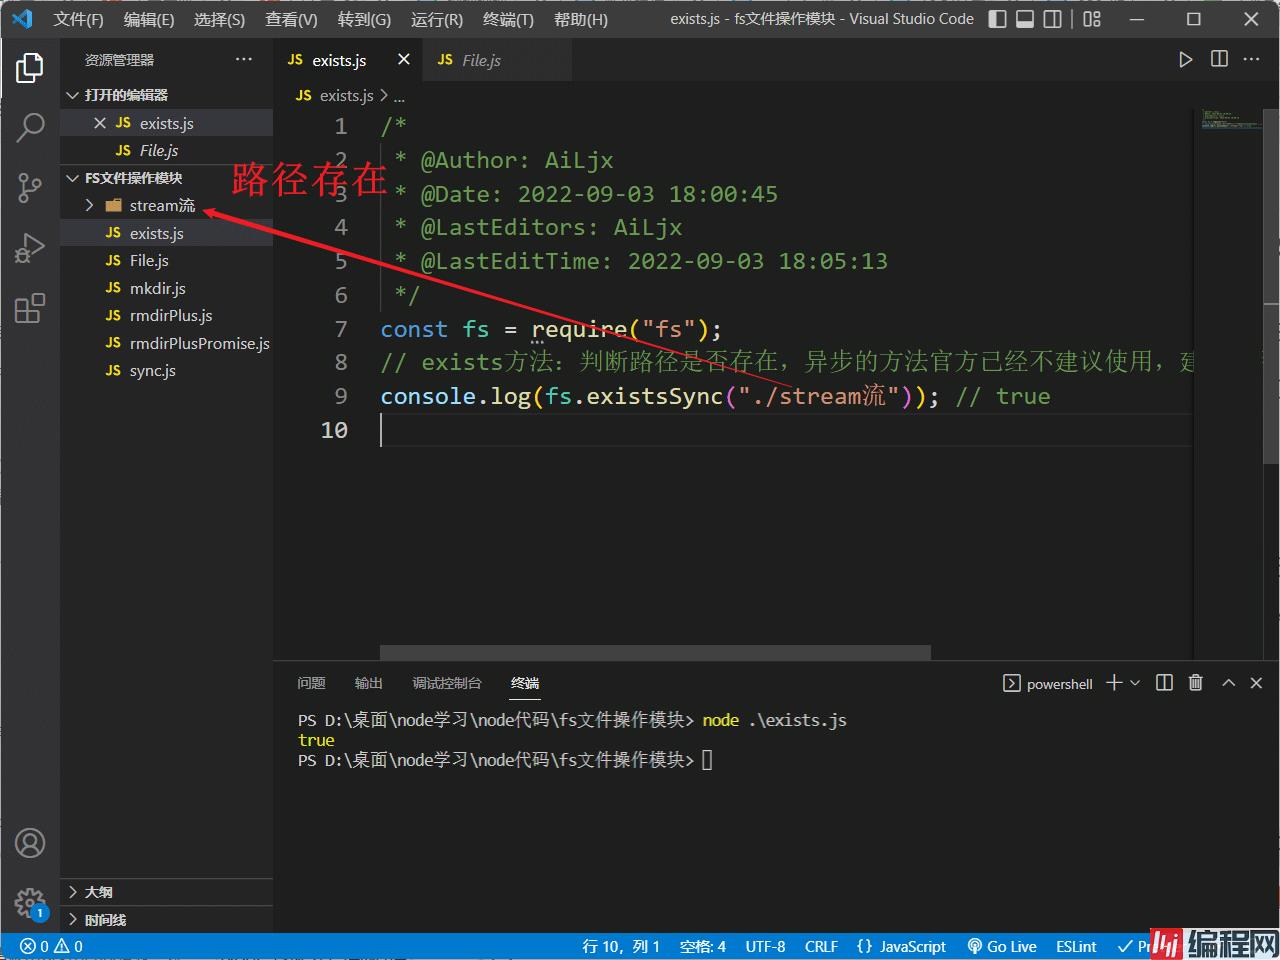
Task: Select the 终端 panel tab
Action: click(x=524, y=683)
